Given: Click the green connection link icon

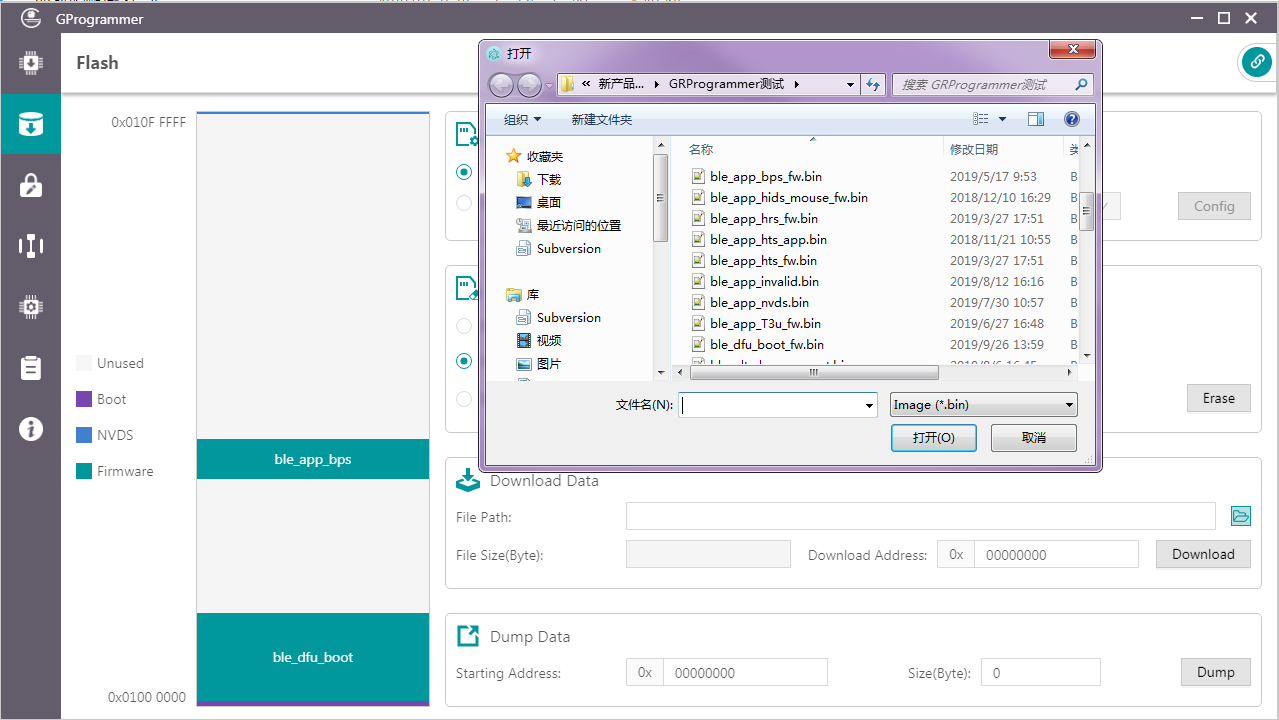Looking at the screenshot, I should click(x=1256, y=62).
